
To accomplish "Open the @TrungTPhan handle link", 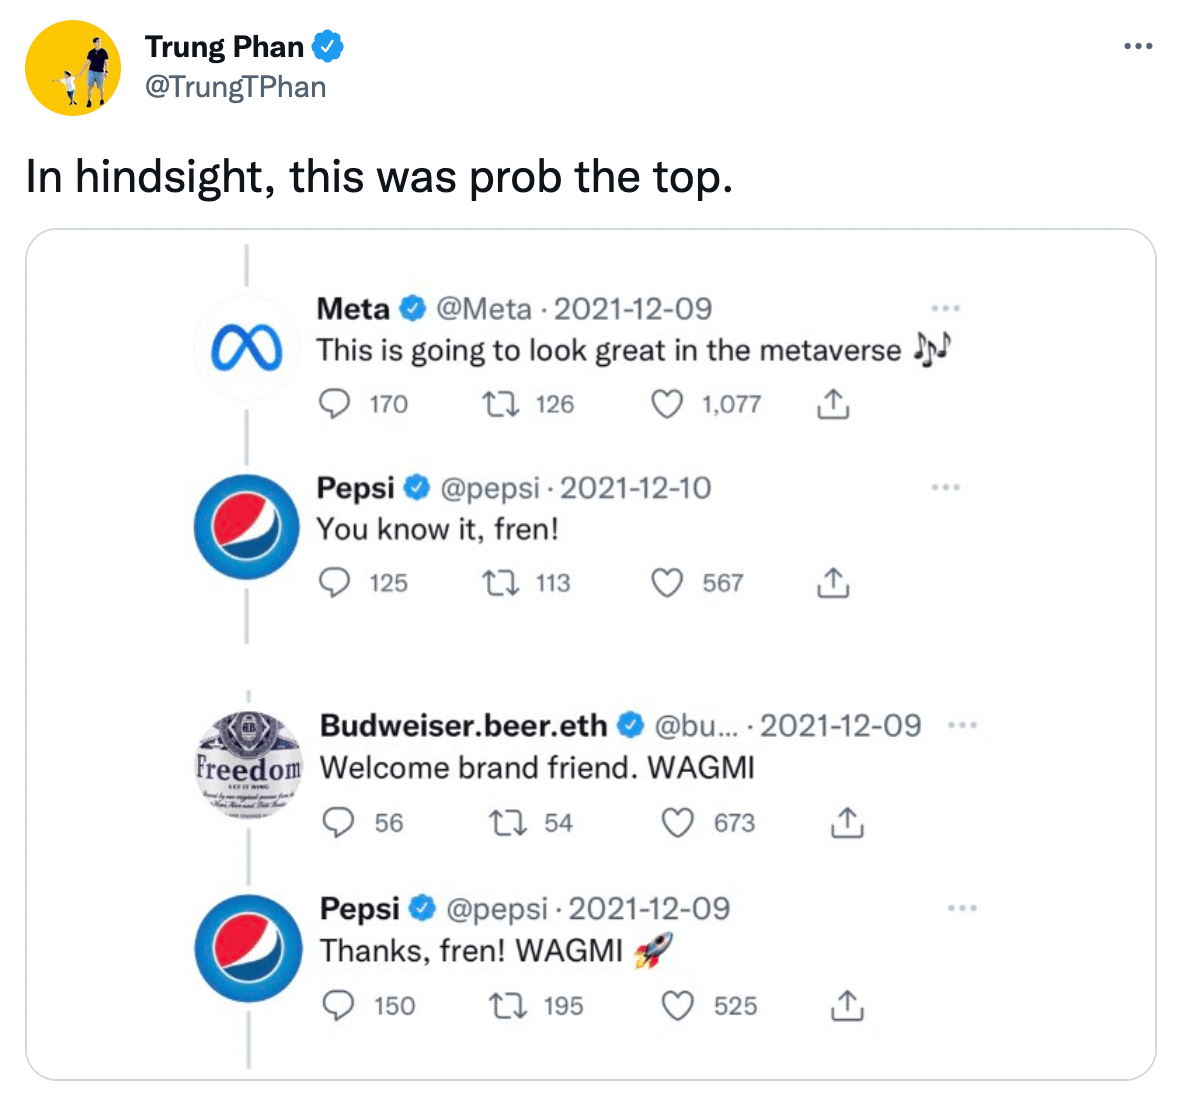I will pos(235,87).
